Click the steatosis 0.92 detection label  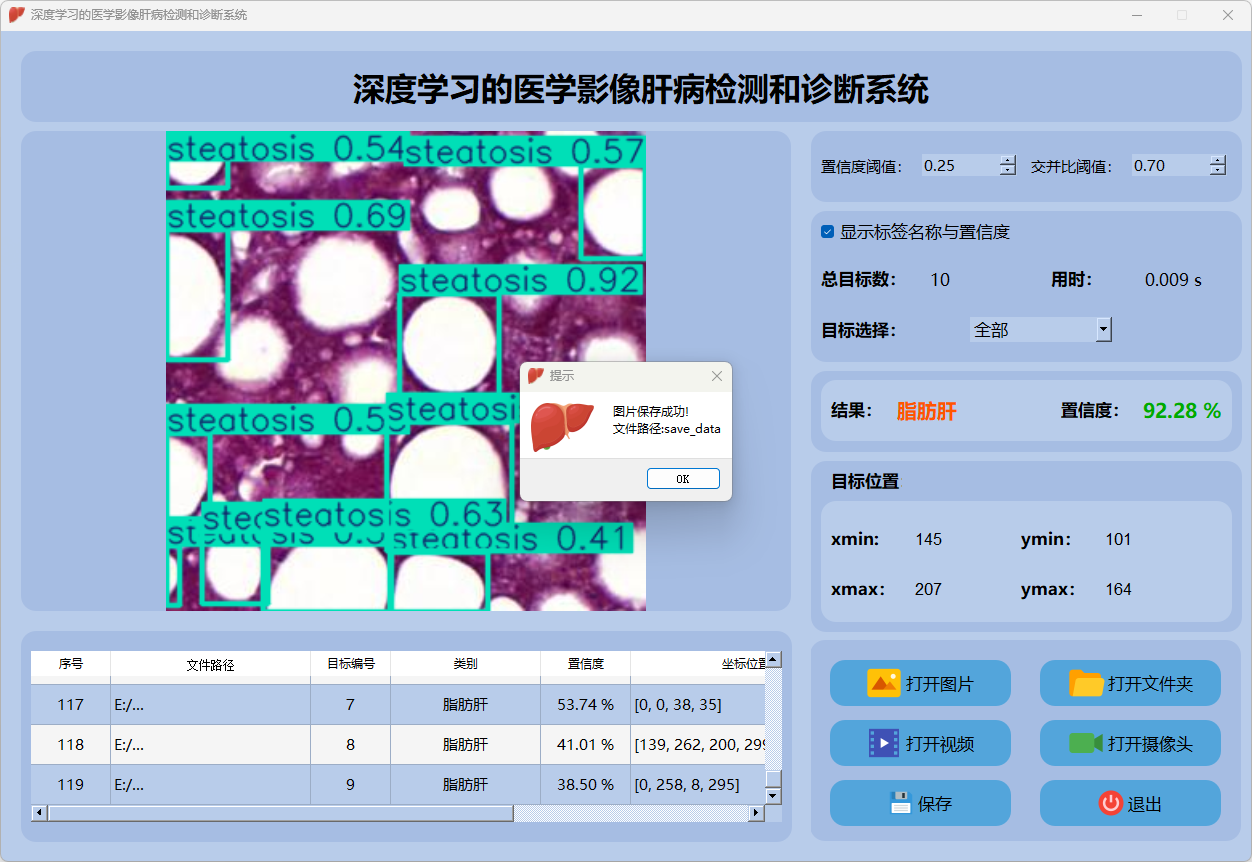pos(519,280)
